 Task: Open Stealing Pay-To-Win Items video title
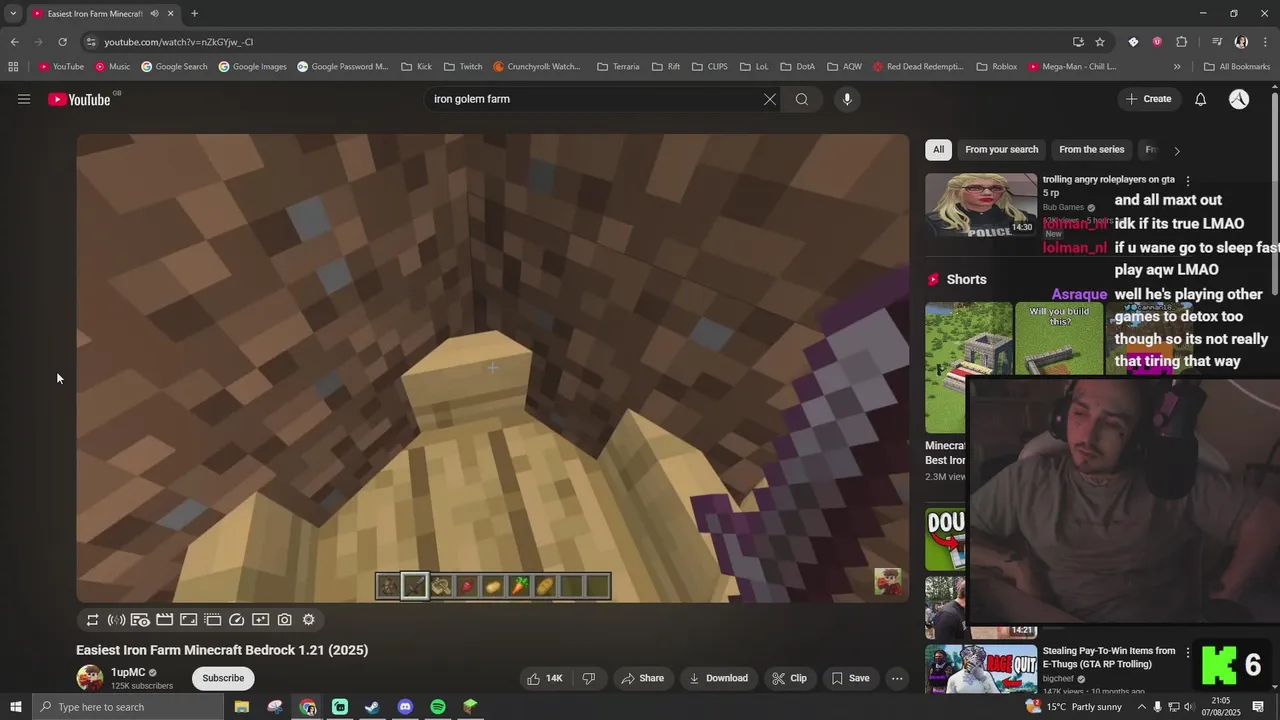[1108, 657]
